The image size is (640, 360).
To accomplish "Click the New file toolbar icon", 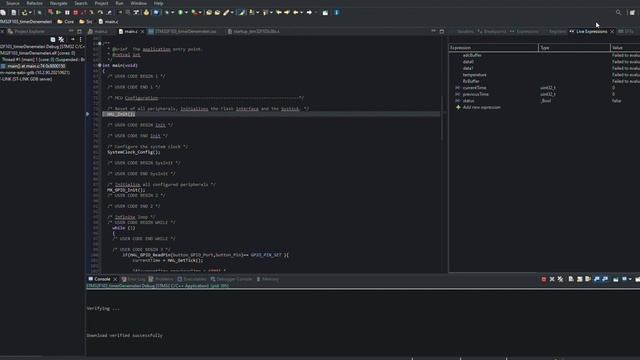I will click(x=13, y=13).
